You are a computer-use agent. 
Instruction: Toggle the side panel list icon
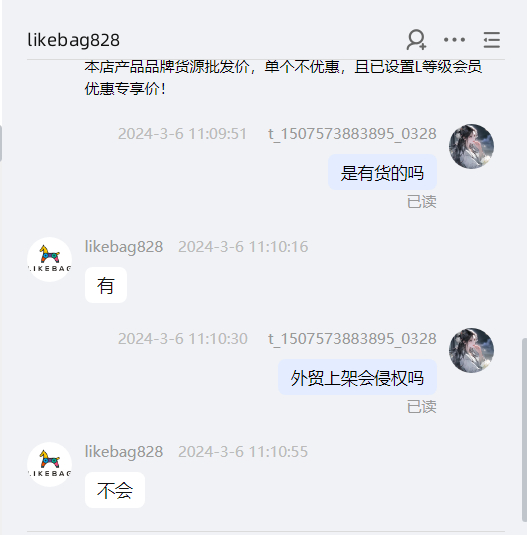[492, 40]
